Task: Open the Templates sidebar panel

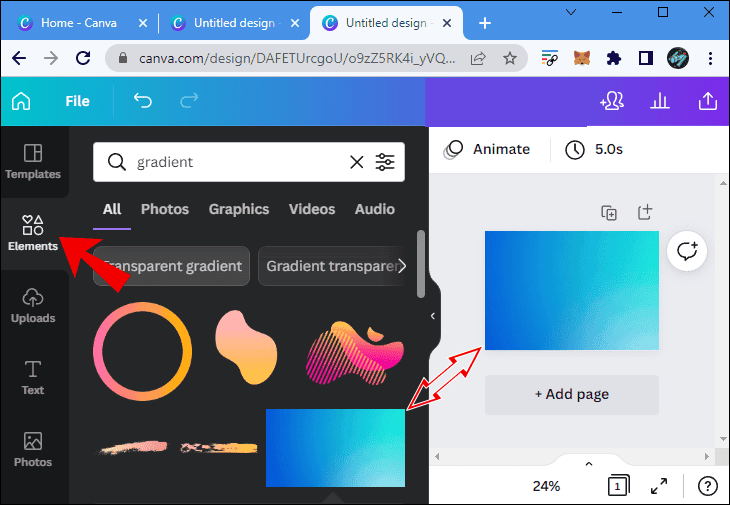Action: click(33, 161)
